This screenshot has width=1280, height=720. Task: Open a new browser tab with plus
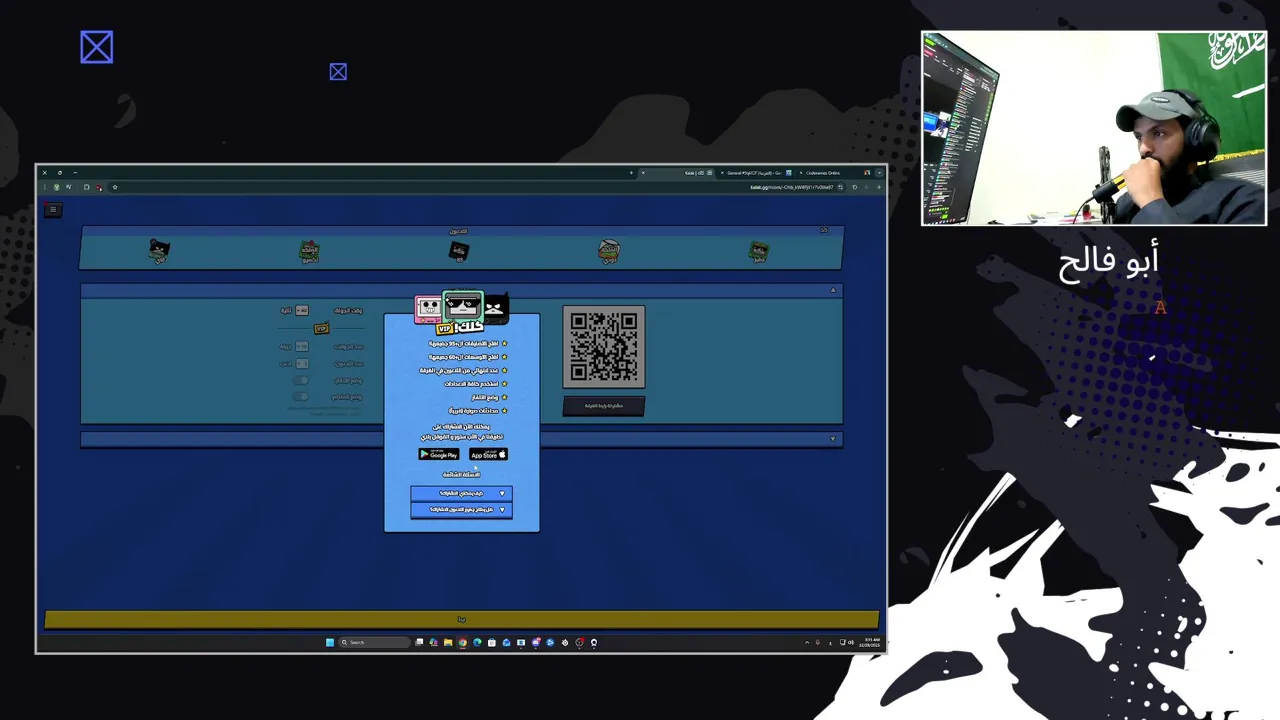pos(631,173)
